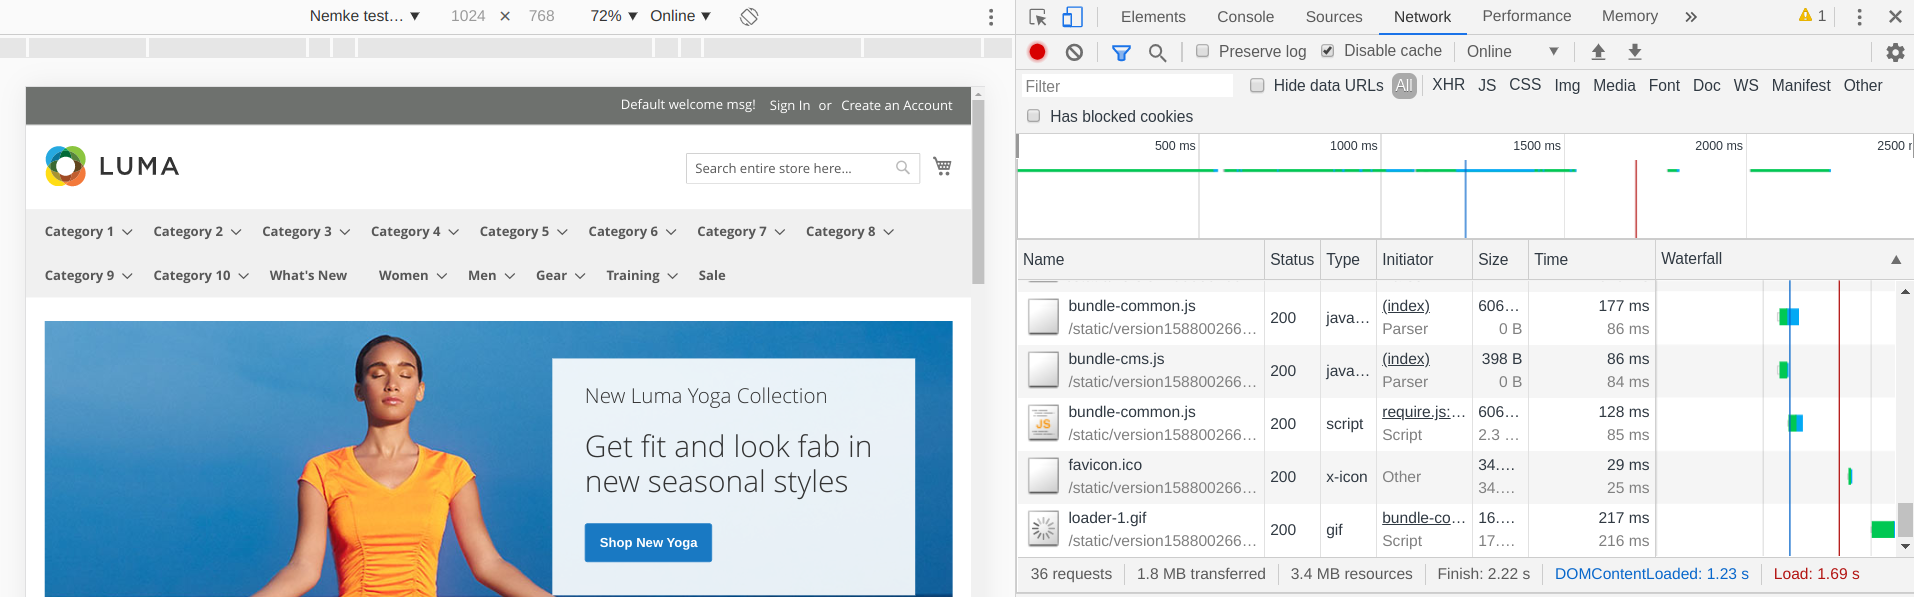Follow the Create an Account link
The width and height of the screenshot is (1914, 597).
[896, 105]
